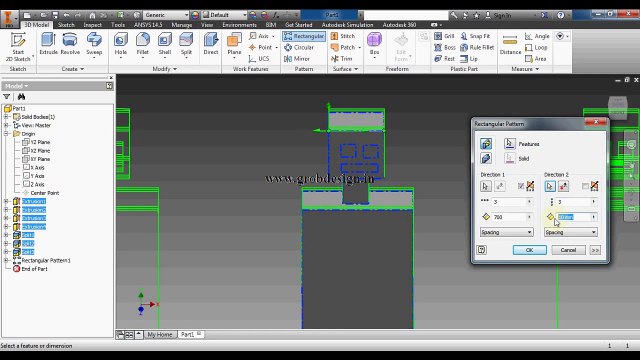Click the Features selection arrow button

(509, 144)
